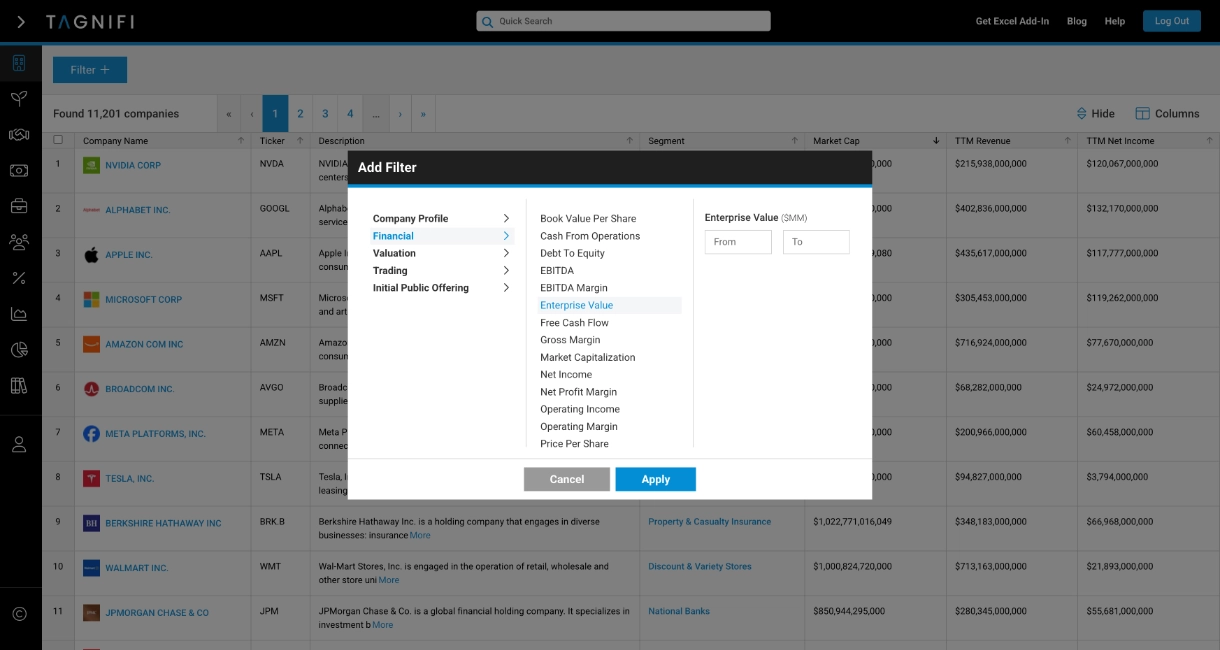Open the companies screener icon in sidebar
This screenshot has width=1220, height=650.
(19, 64)
